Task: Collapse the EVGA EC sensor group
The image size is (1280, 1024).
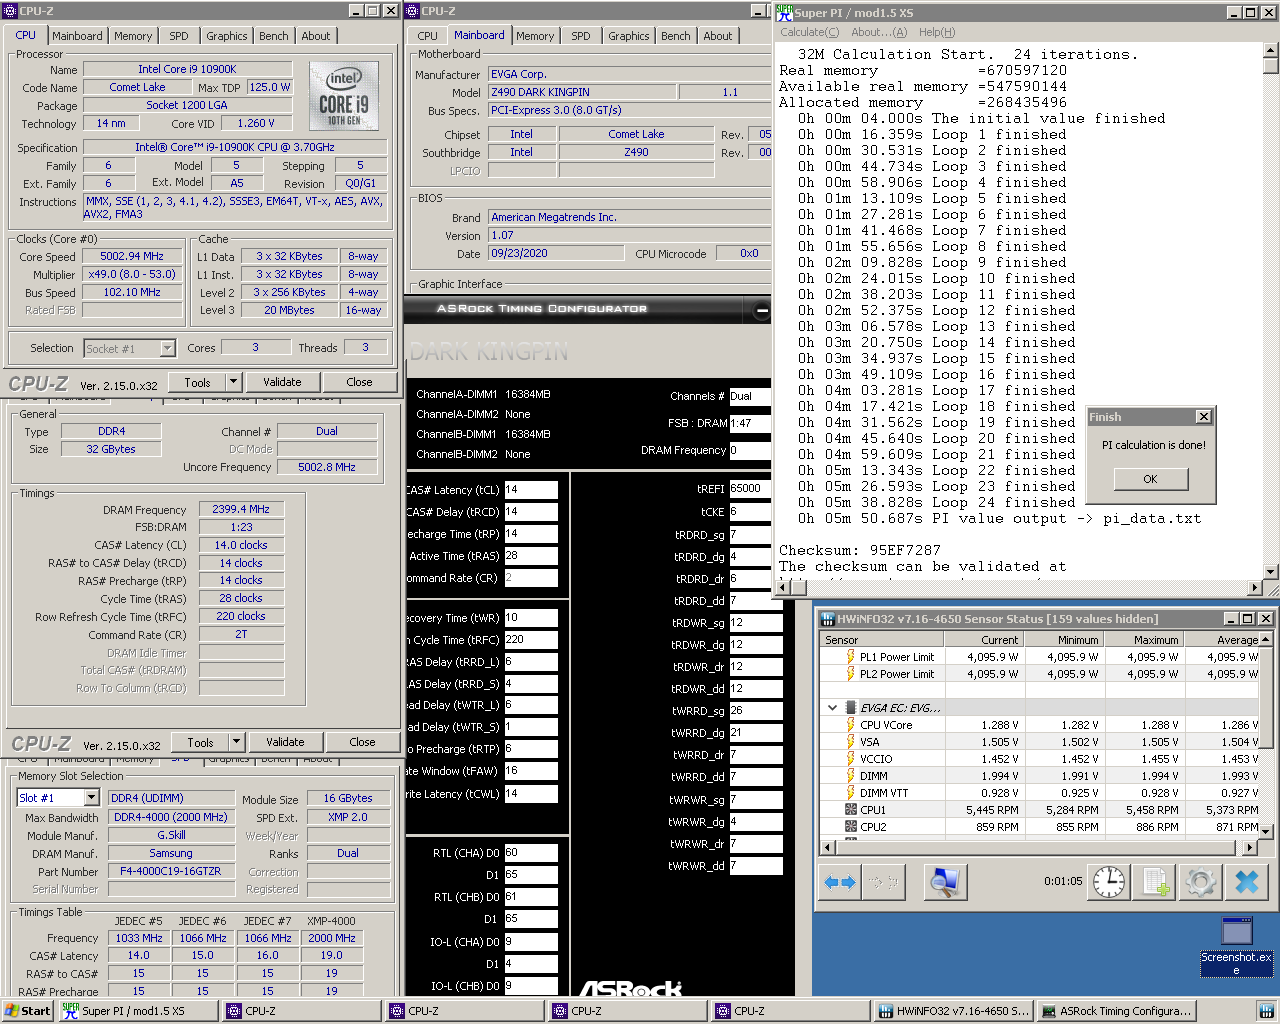Action: coord(832,708)
